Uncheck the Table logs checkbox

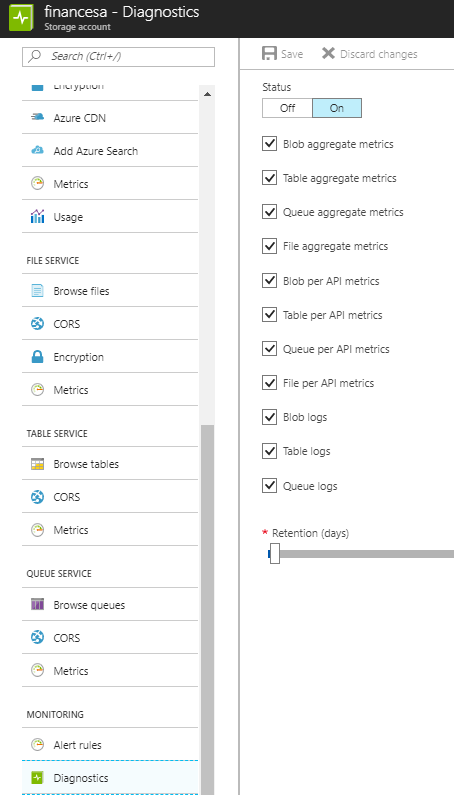(269, 451)
